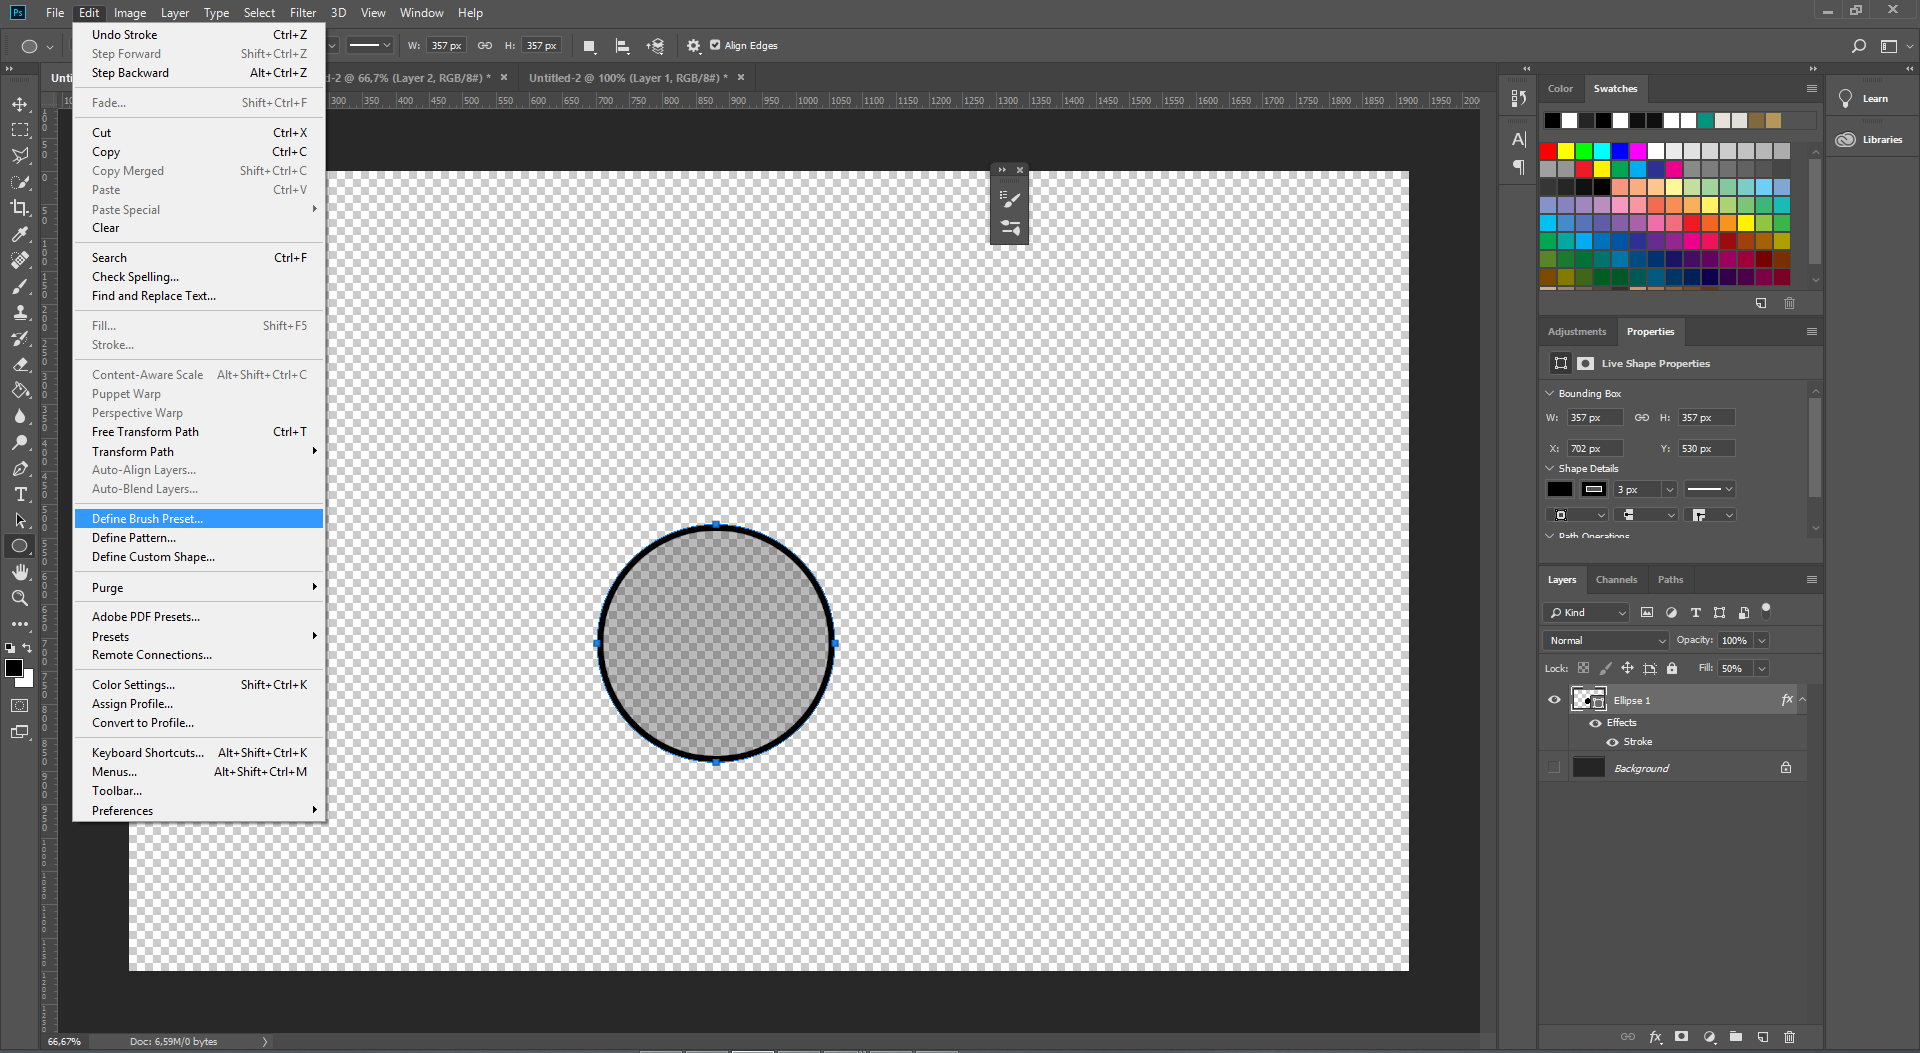Select the Background layer thumbnail

(x=1588, y=768)
